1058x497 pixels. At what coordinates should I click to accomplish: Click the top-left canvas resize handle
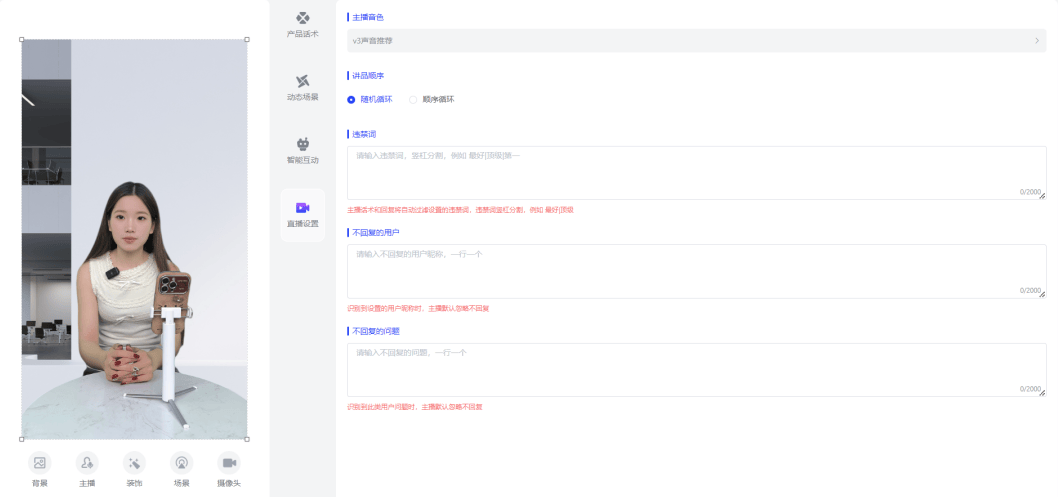tap(22, 40)
